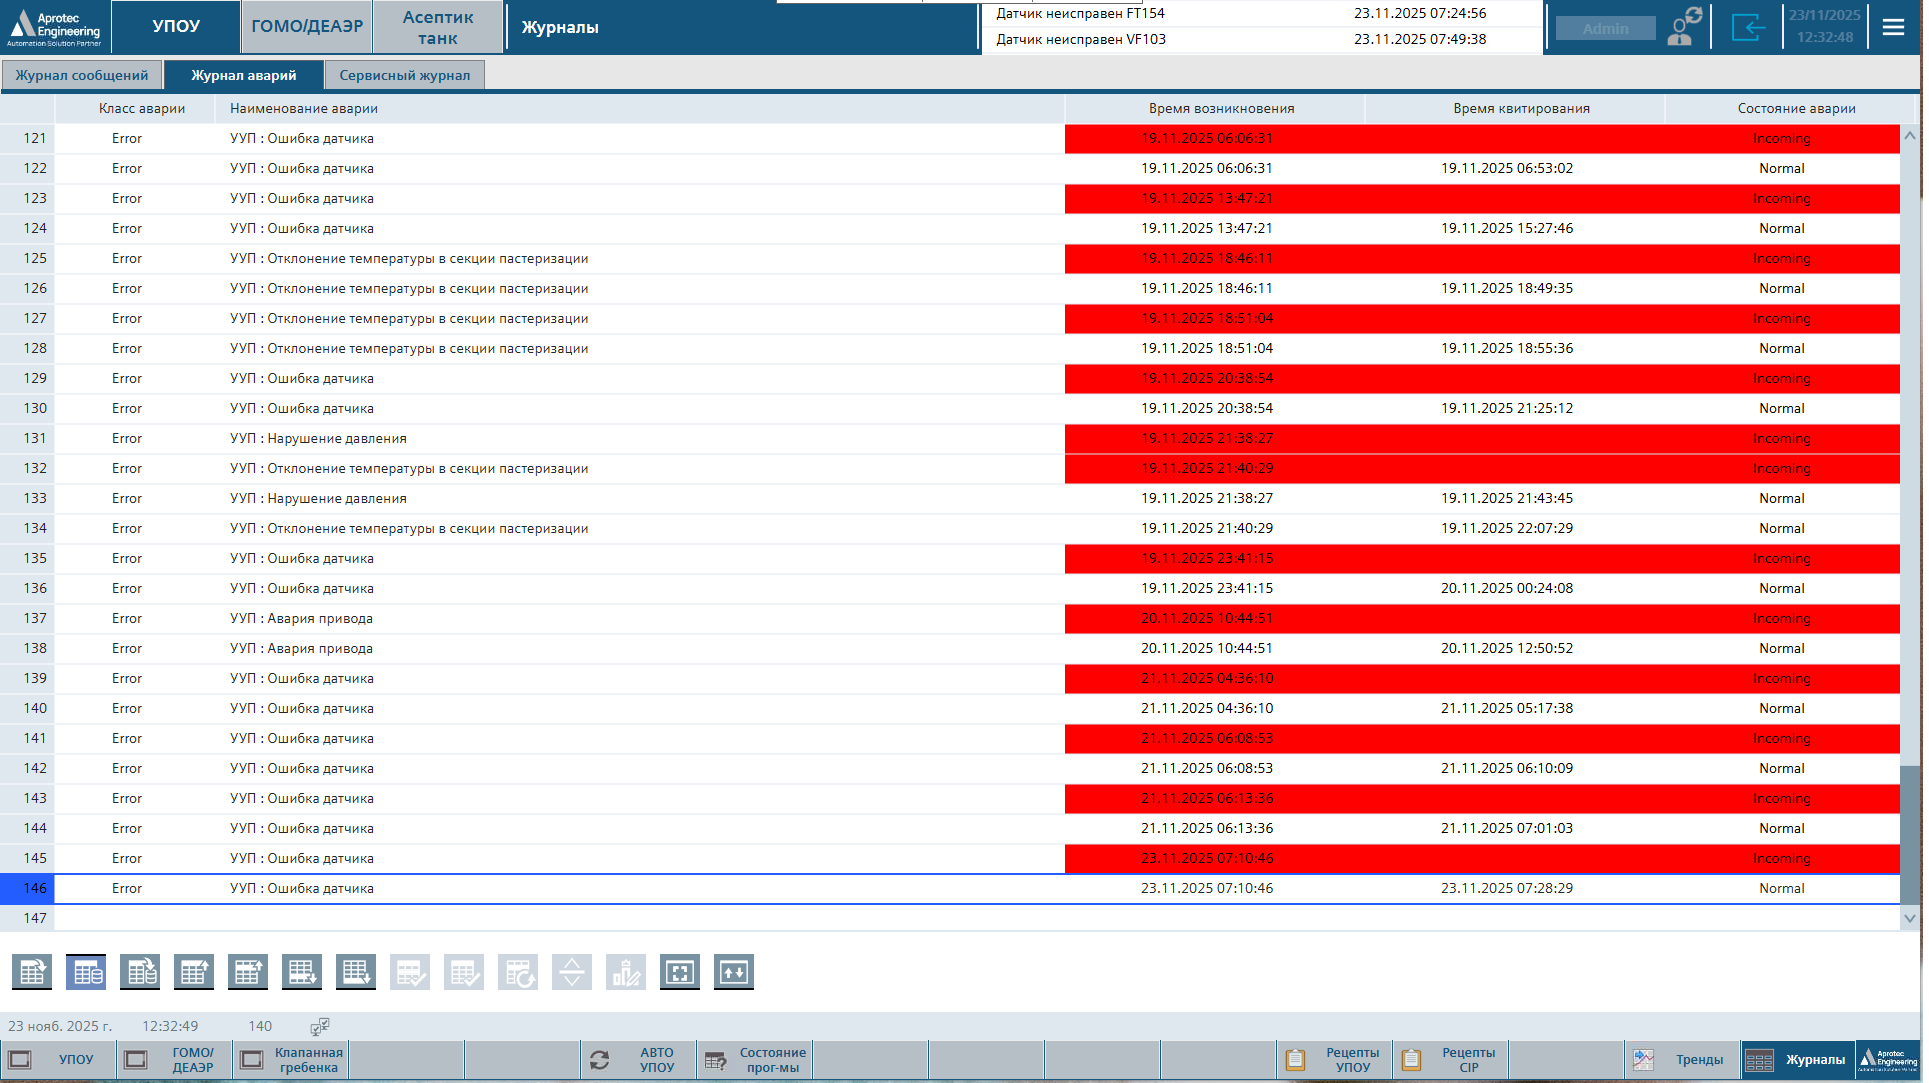This screenshot has width=1929, height=1083.
Task: Open the Сервисный журнал tab
Action: pyautogui.click(x=404, y=75)
